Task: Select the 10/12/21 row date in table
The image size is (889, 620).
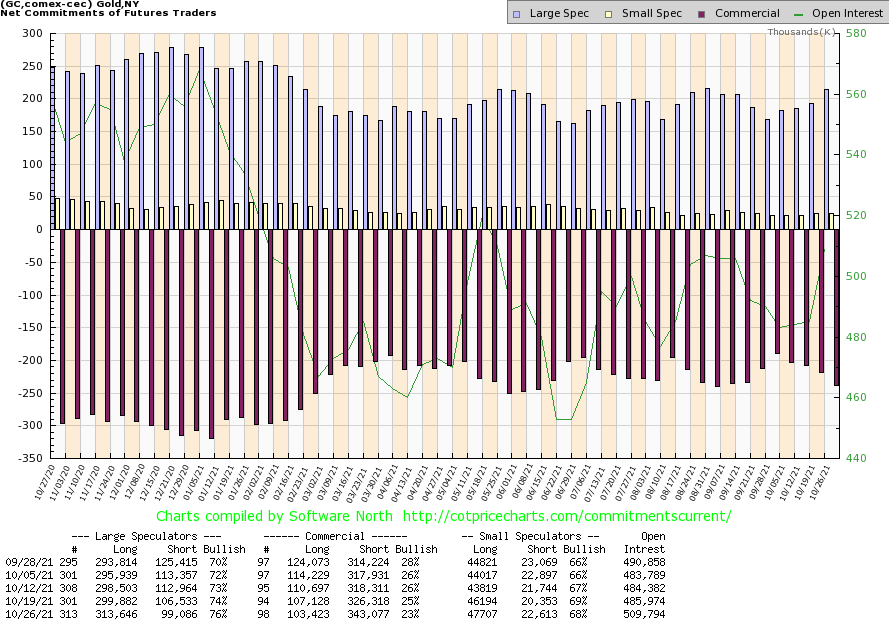Action: click(x=26, y=588)
